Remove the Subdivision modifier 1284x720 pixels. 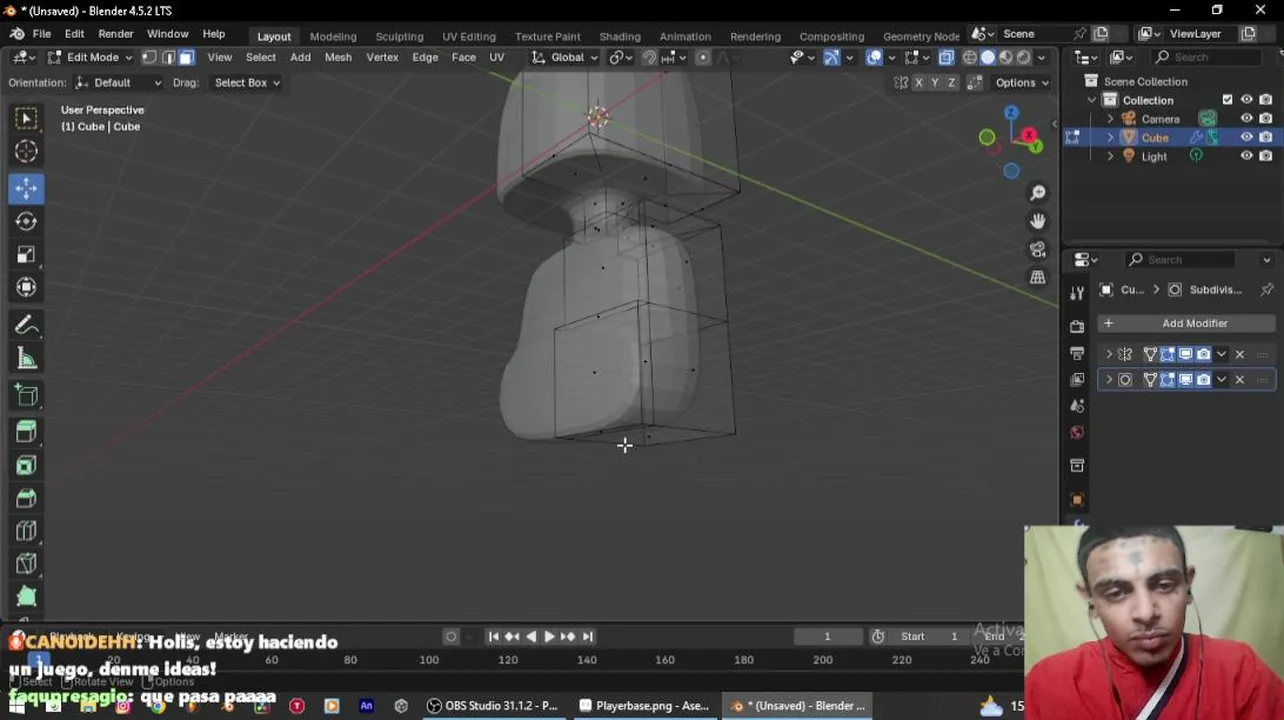click(x=1240, y=380)
